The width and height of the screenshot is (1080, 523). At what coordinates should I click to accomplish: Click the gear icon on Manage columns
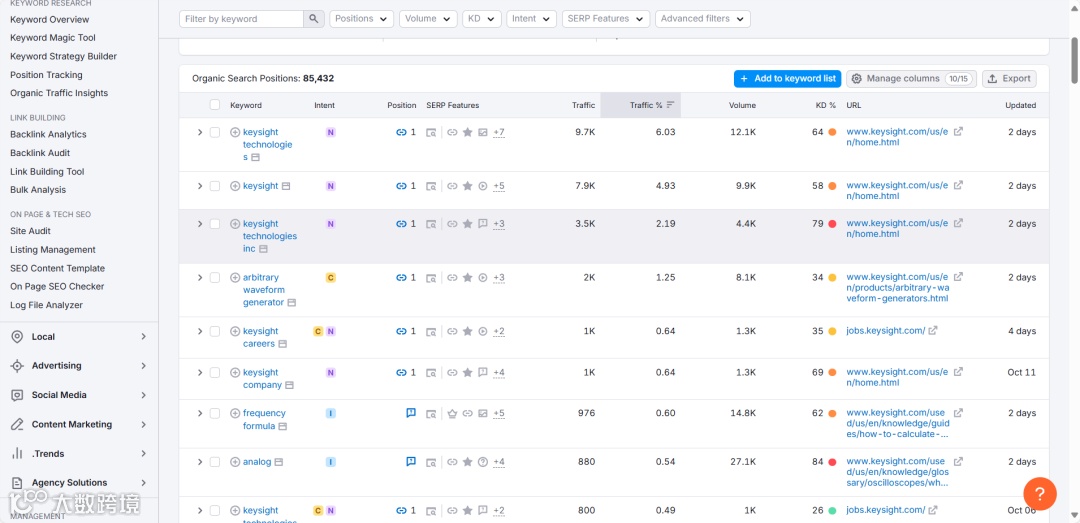857,79
